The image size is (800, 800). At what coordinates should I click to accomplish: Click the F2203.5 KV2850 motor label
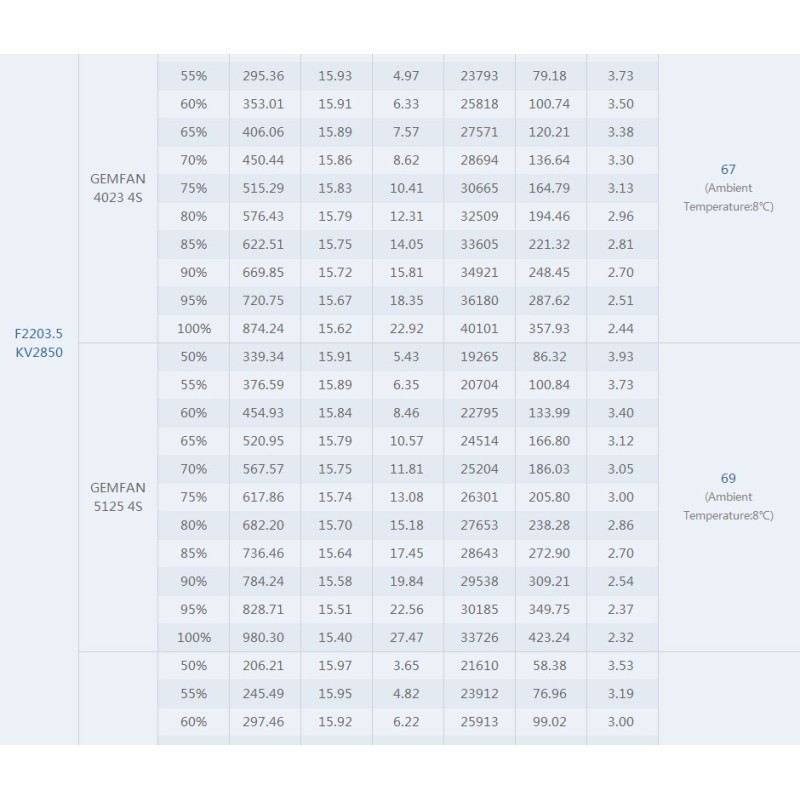pos(39,343)
